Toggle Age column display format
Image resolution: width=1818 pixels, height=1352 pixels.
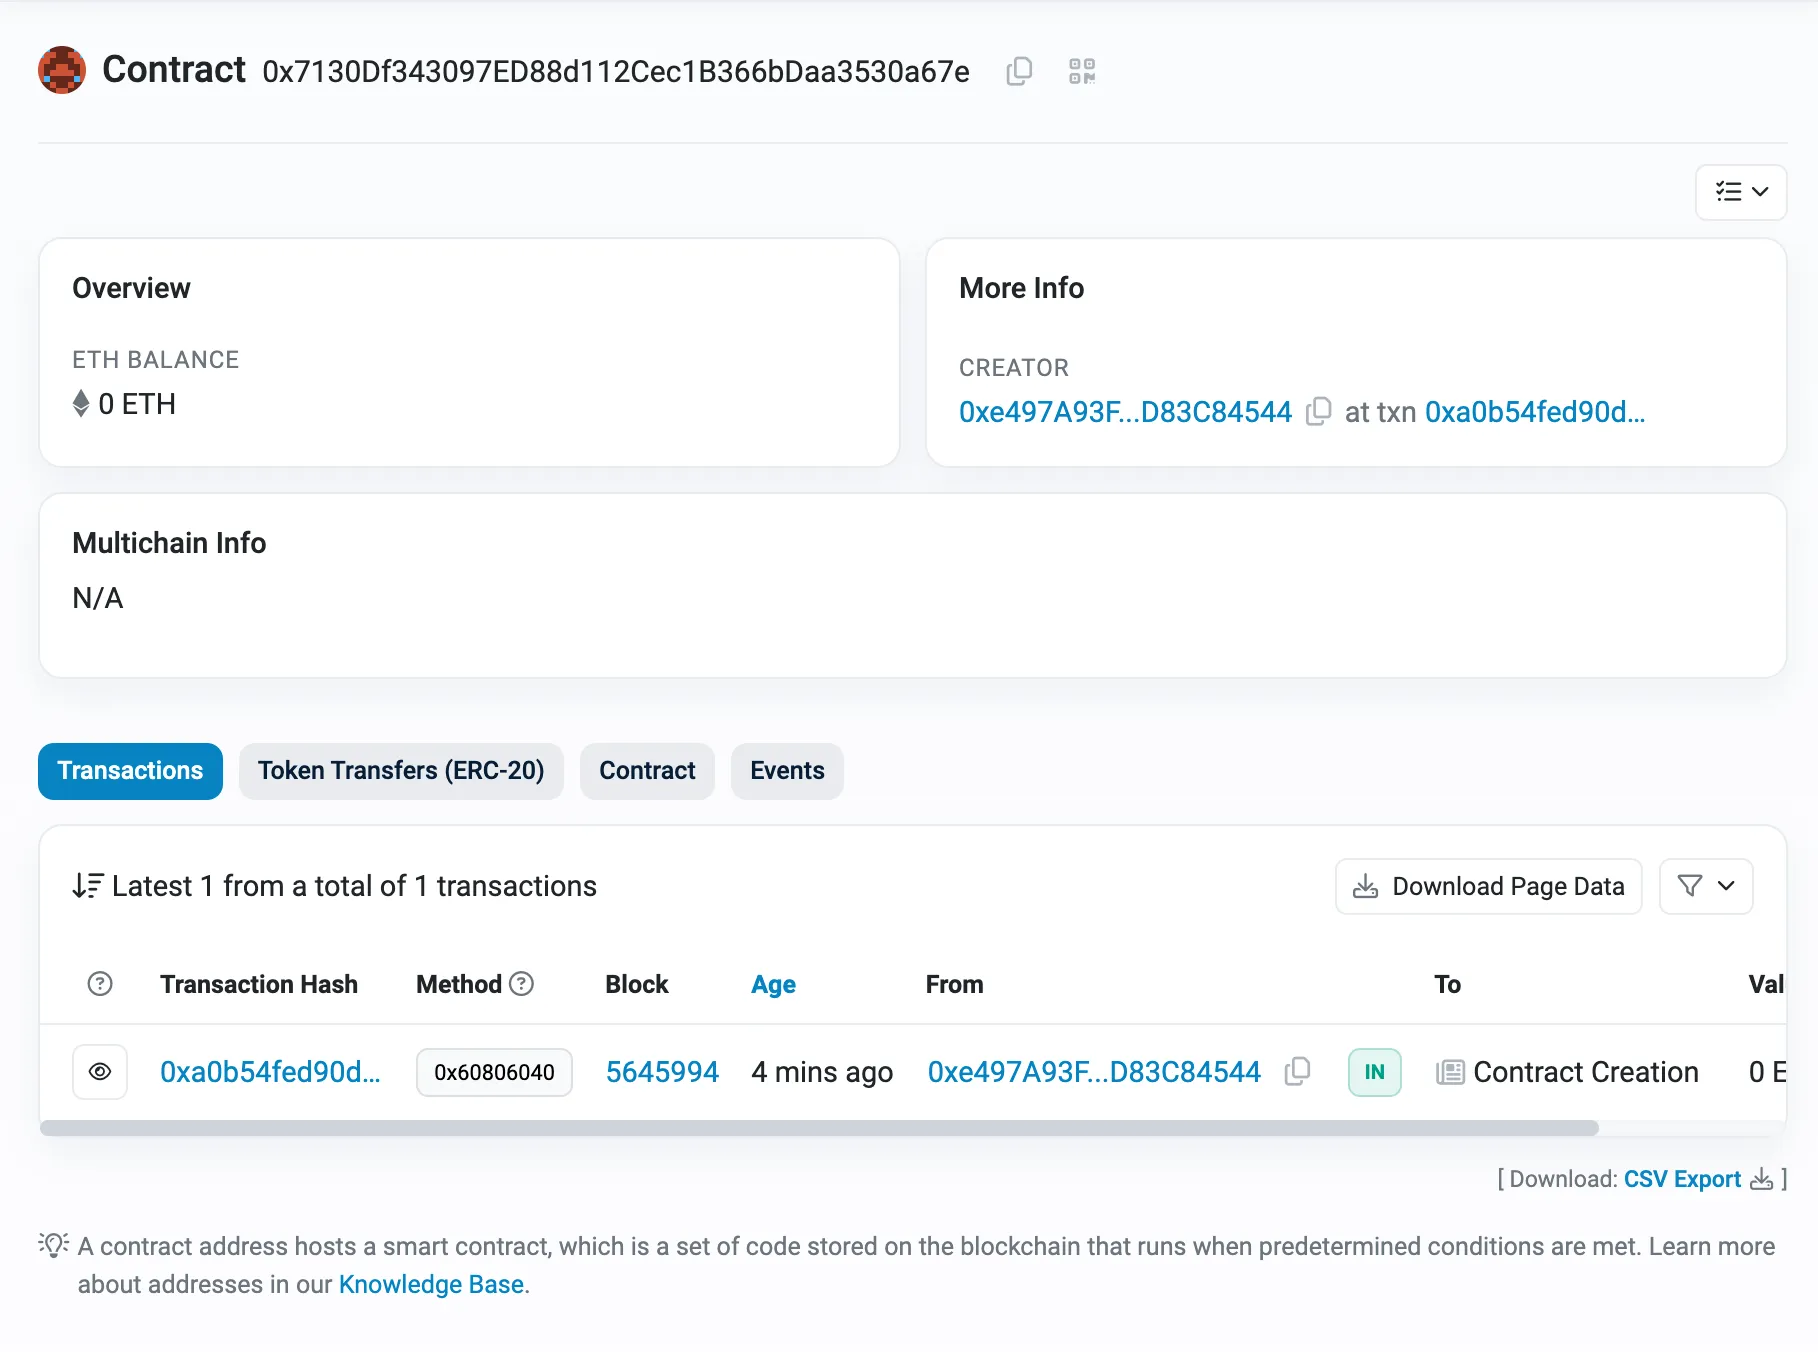tap(773, 984)
